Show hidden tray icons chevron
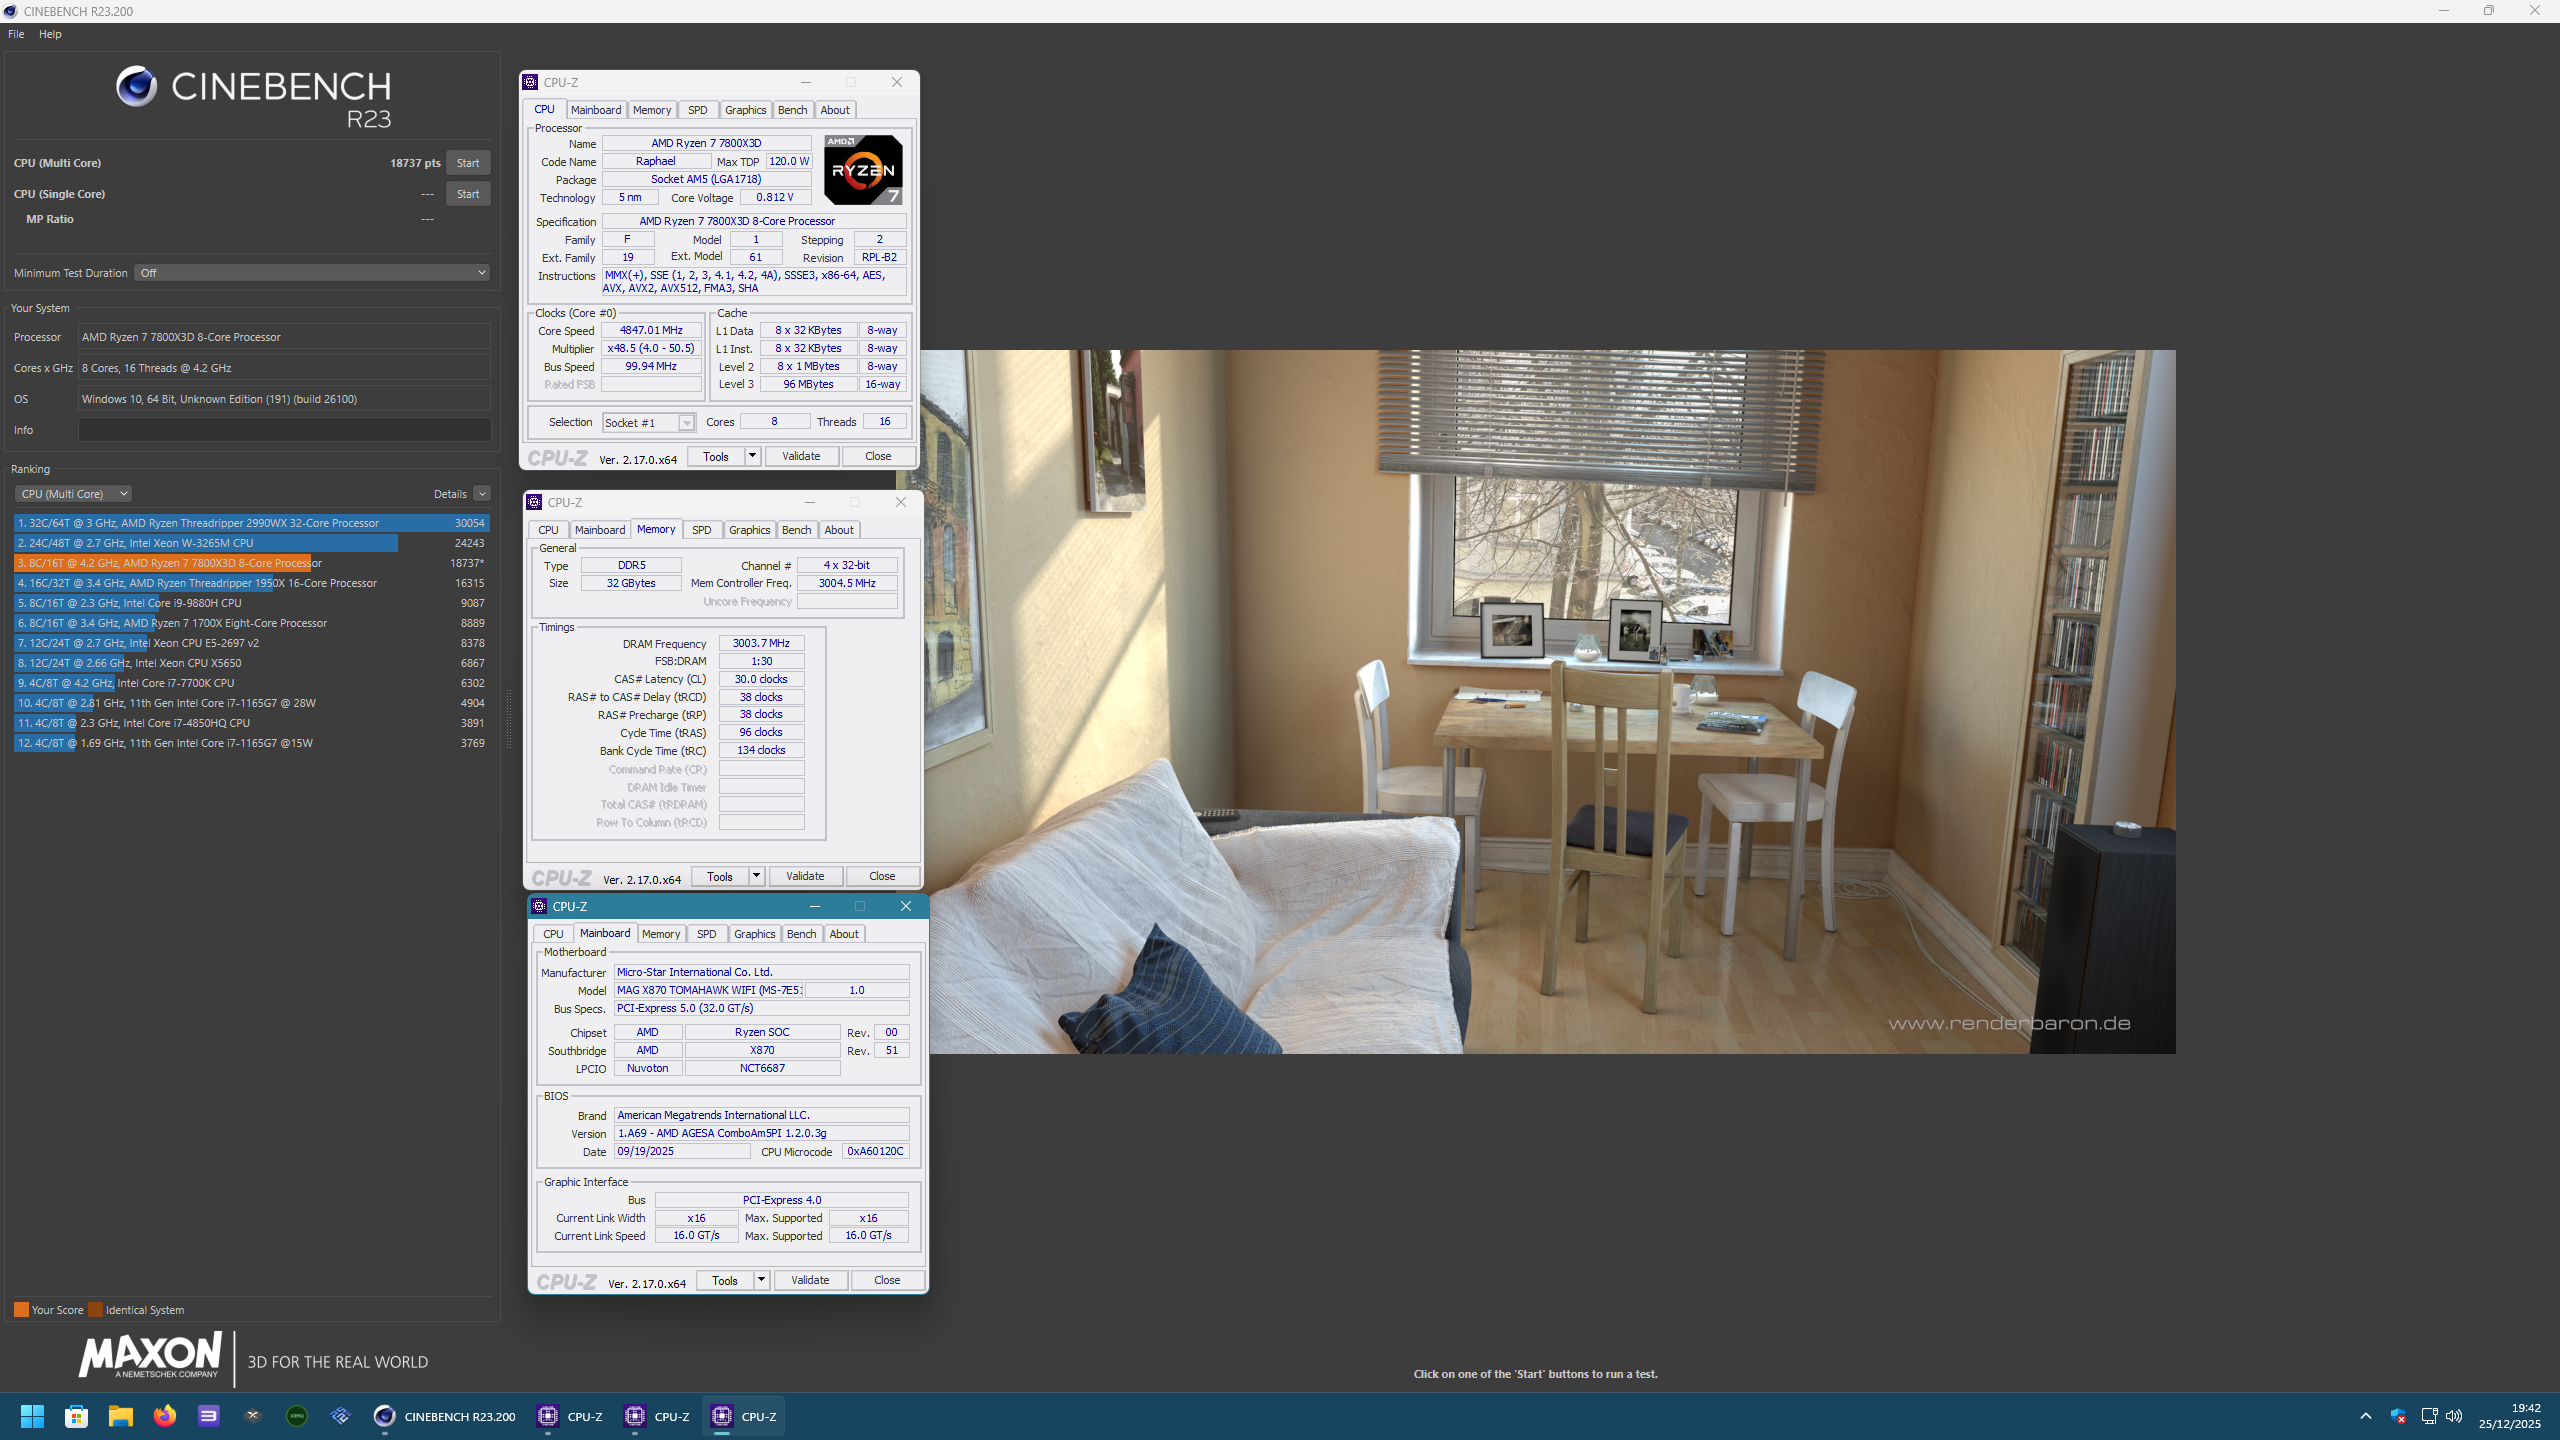 coord(2365,1416)
